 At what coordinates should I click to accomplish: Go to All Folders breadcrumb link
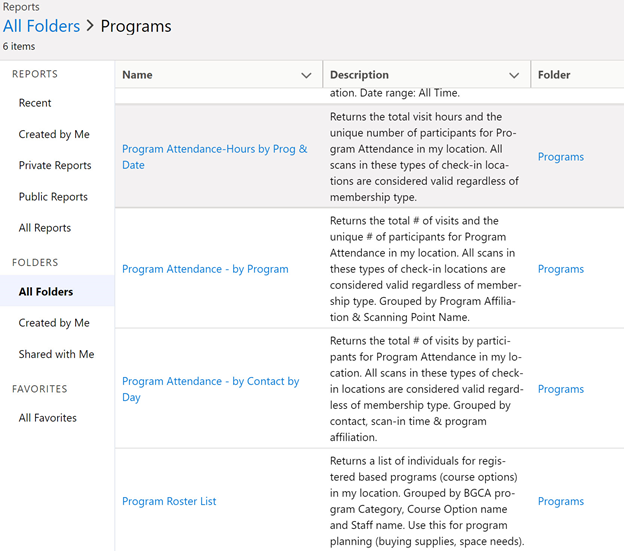41,26
